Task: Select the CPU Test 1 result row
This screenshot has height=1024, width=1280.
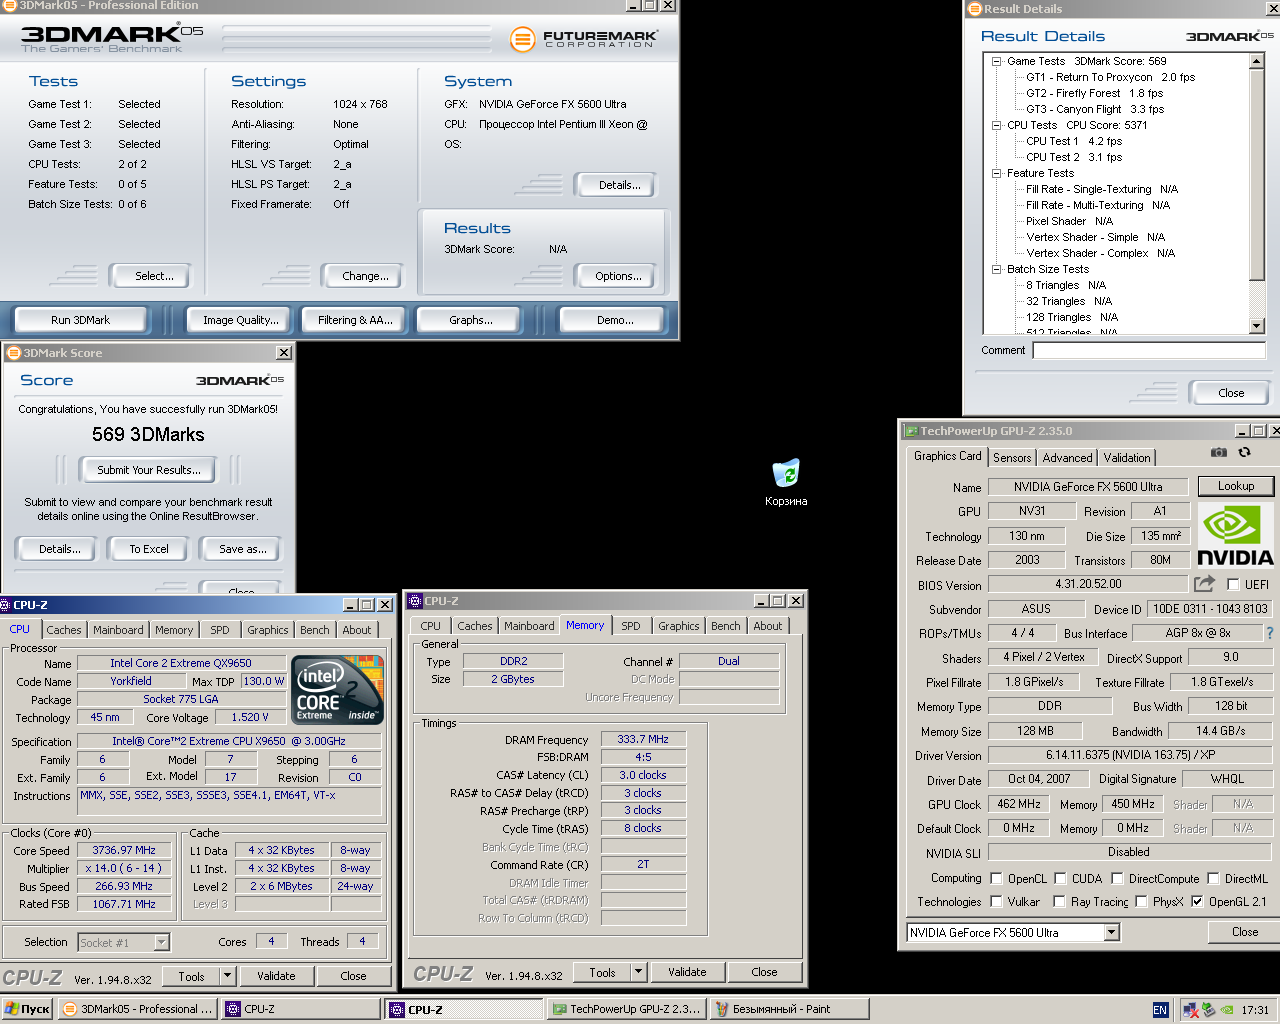Action: pos(1074,141)
